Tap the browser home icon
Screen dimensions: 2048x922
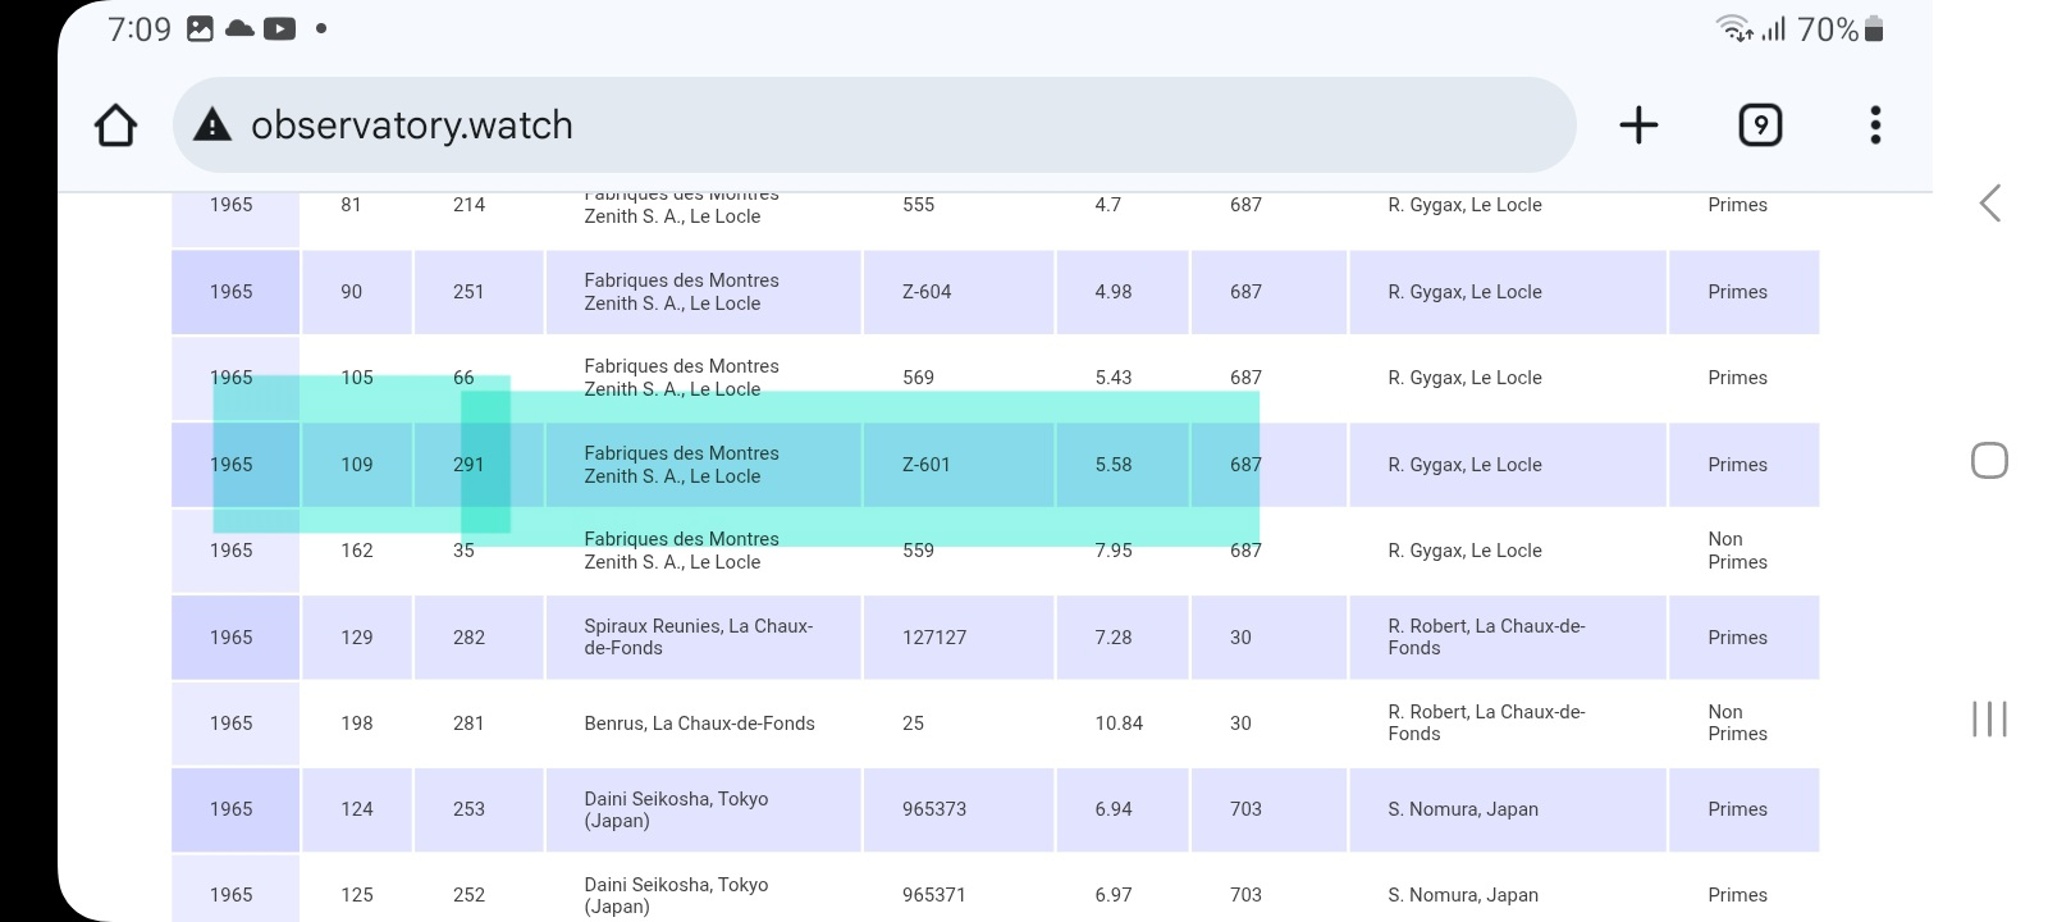[x=115, y=126]
